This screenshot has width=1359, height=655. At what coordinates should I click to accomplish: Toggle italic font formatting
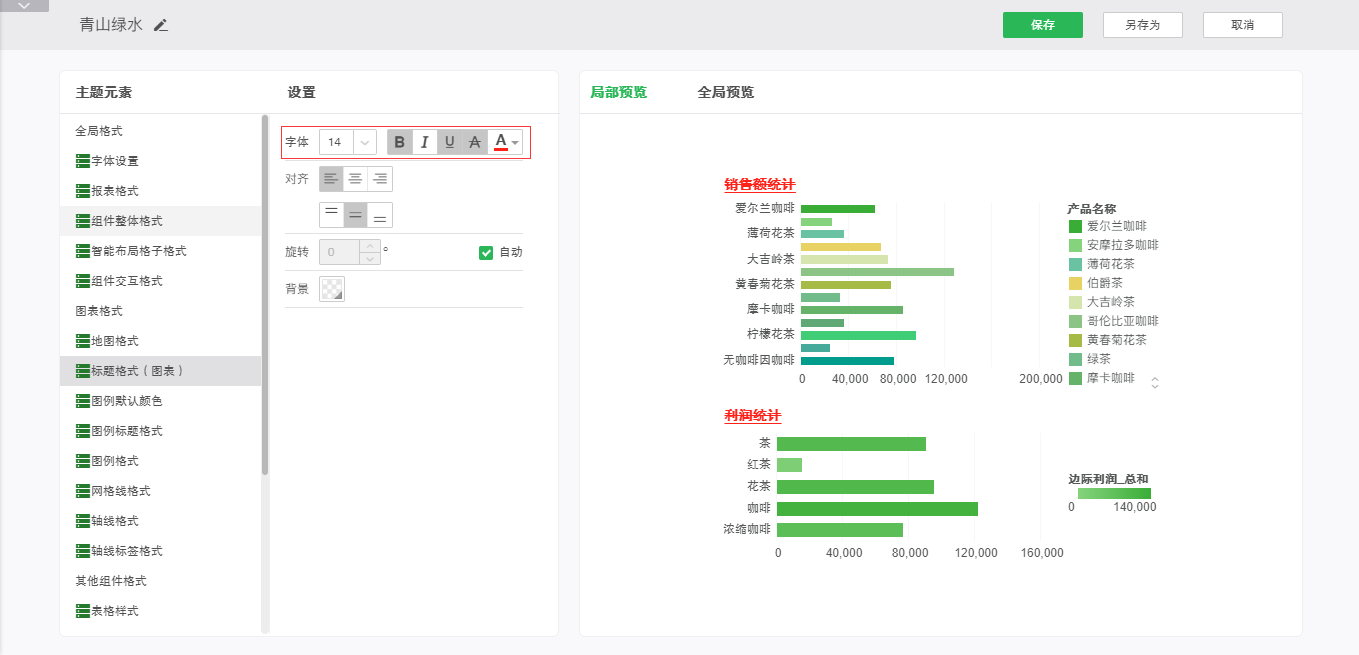[425, 142]
